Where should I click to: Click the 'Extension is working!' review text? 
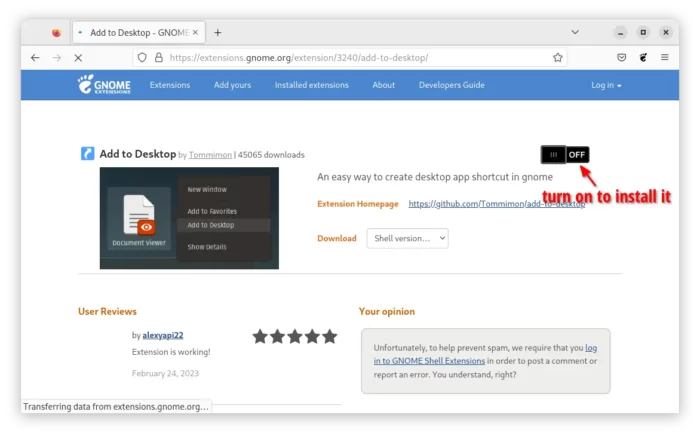point(171,352)
